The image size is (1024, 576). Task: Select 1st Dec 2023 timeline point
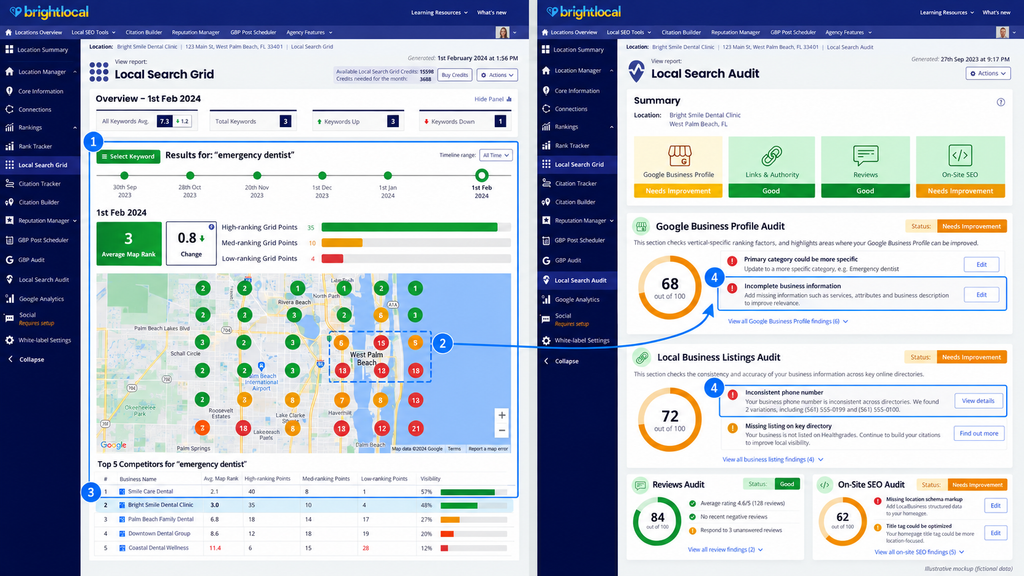pos(322,175)
